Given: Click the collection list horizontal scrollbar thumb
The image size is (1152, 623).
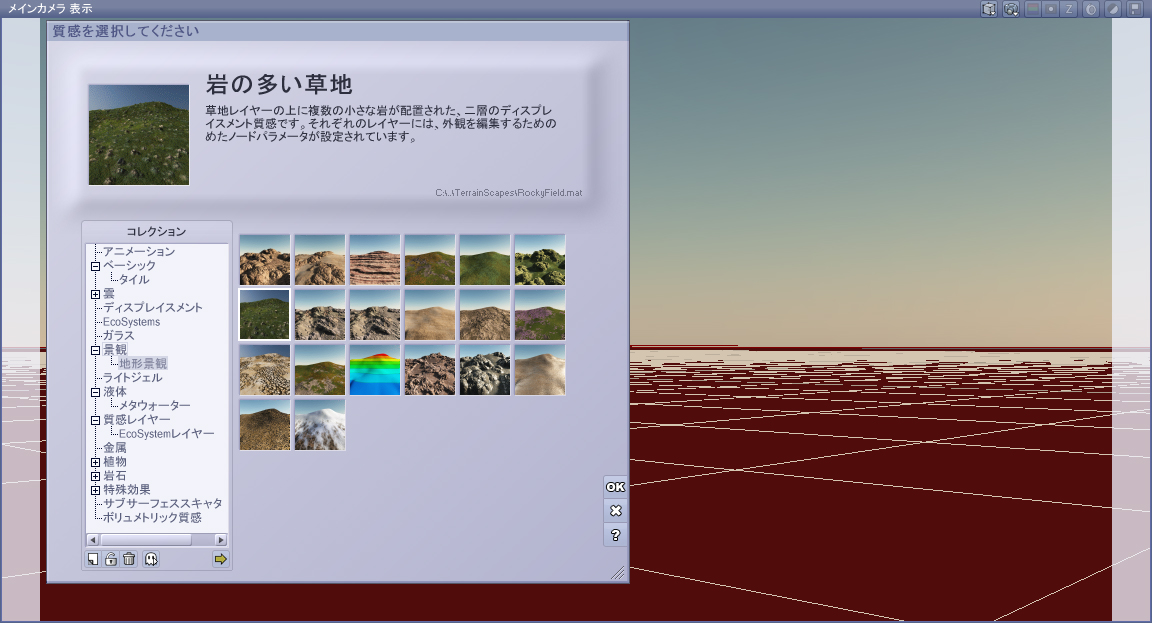Looking at the screenshot, I should pos(145,540).
